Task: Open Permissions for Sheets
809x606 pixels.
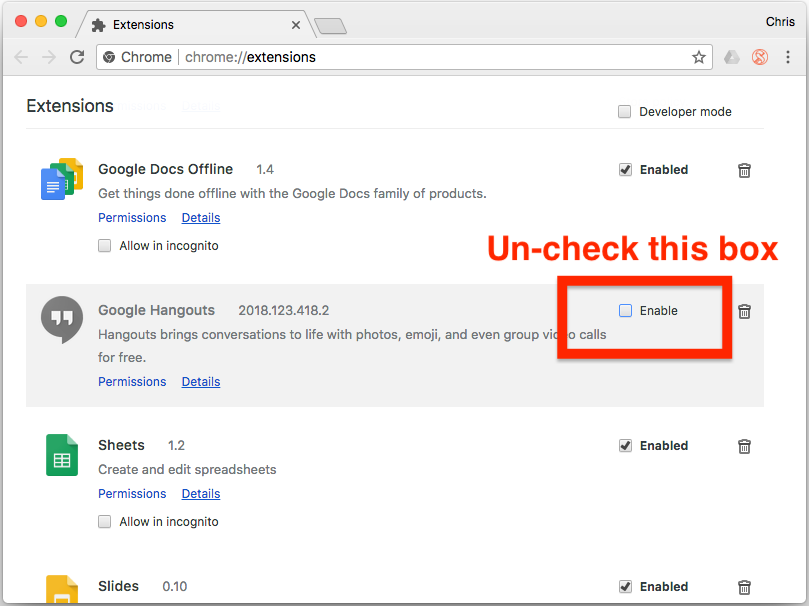Action: point(132,494)
